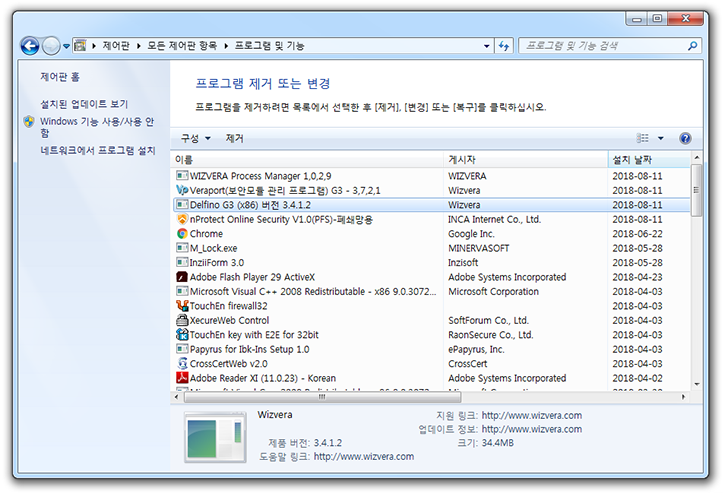Open 네트워크에서 프로그램 설치 link
The width and height of the screenshot is (725, 494).
point(98,151)
